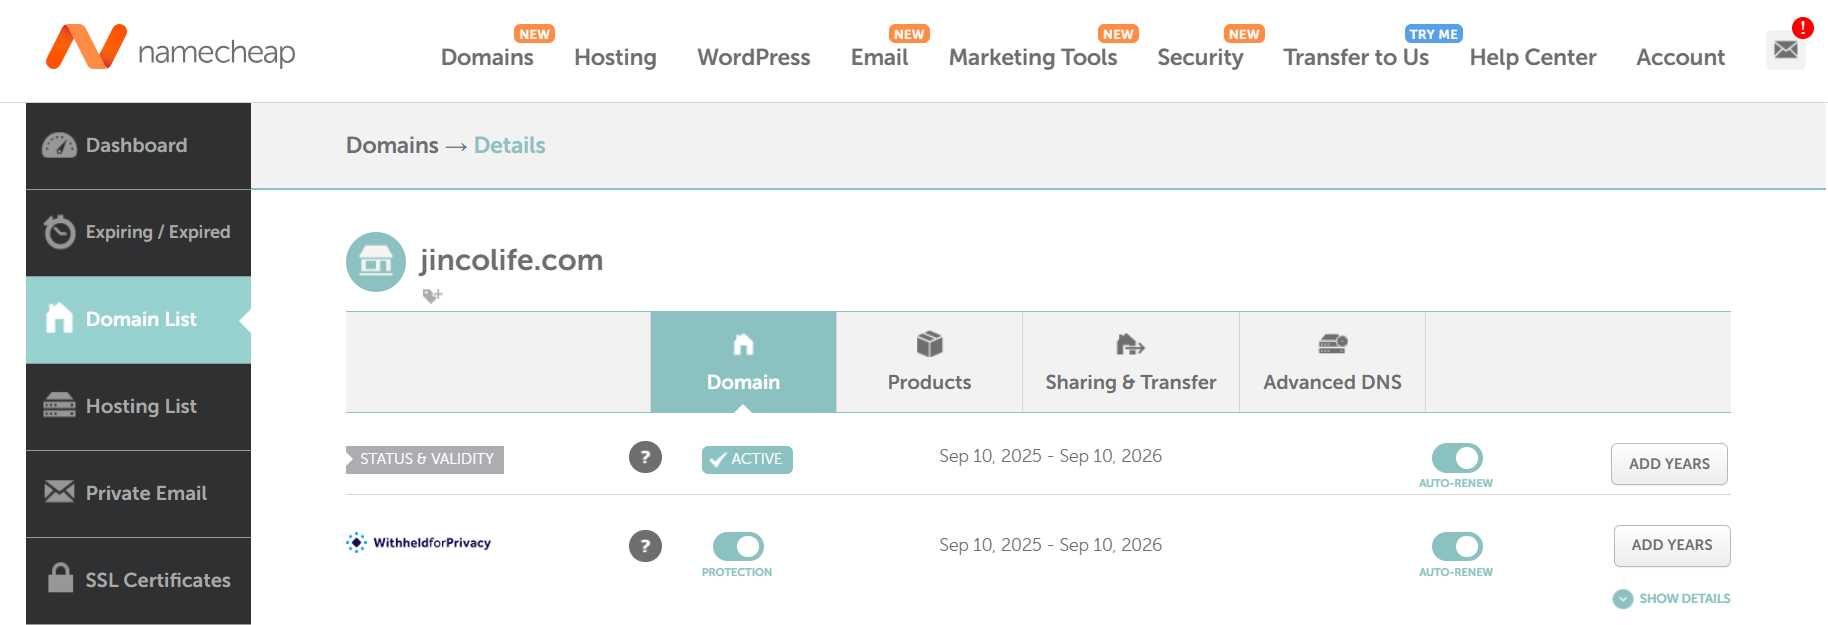The width and height of the screenshot is (1828, 625).
Task: Click the Sharing & Transfer icon
Action: 1131,345
